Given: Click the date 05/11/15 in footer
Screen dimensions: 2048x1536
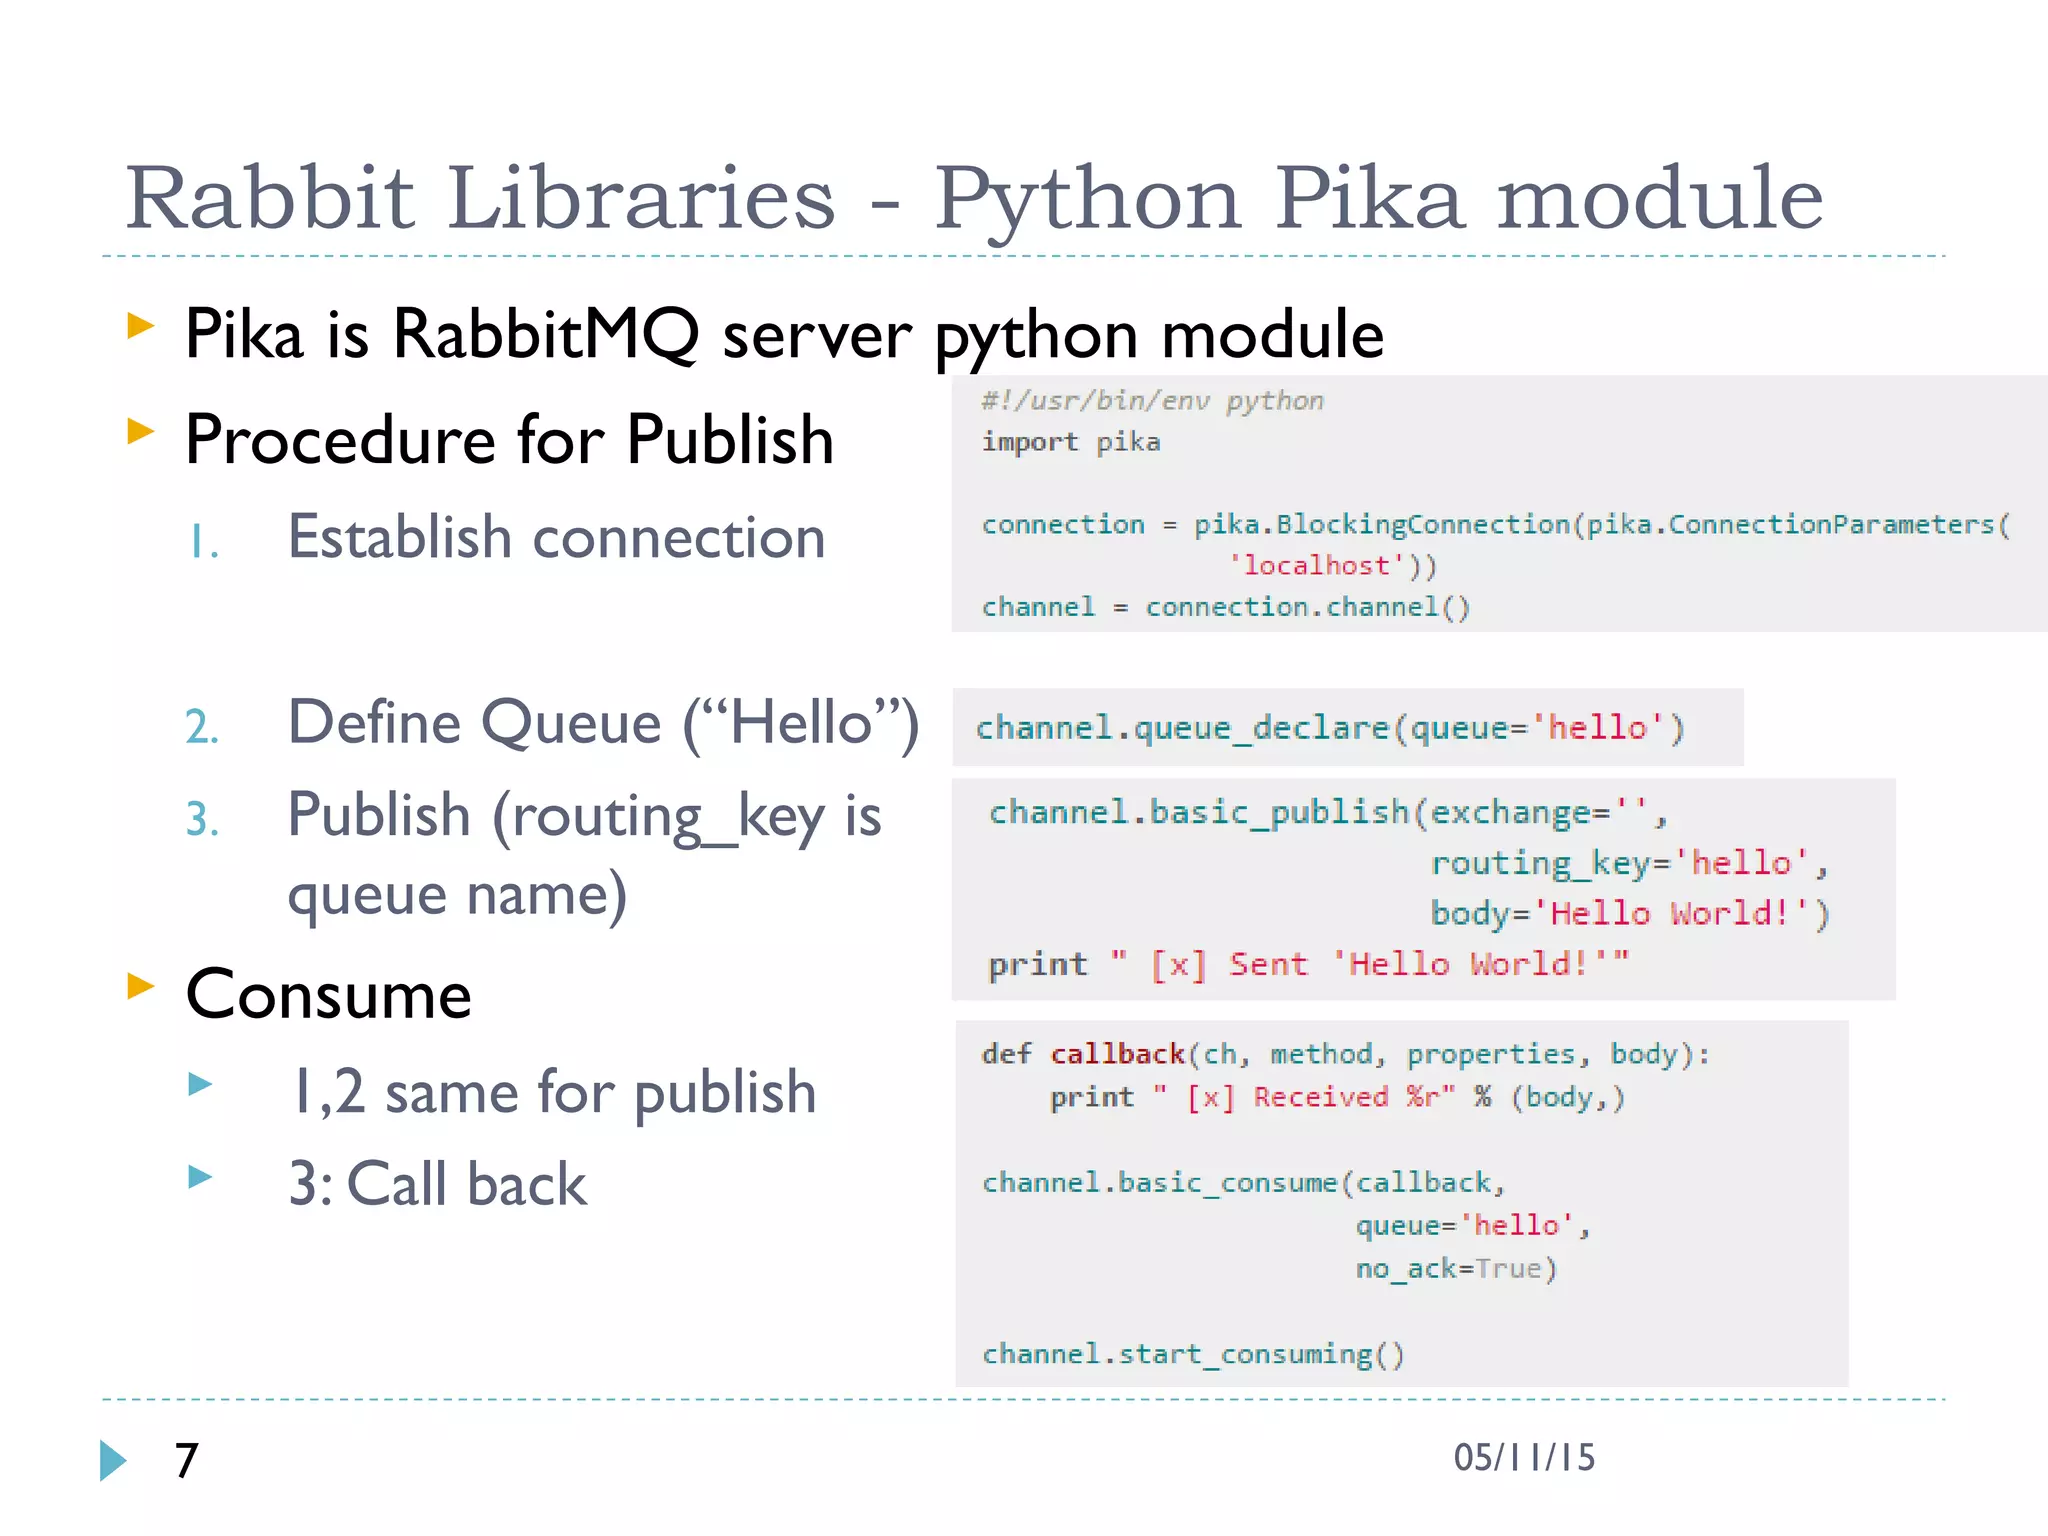Looking at the screenshot, I should click(1523, 1458).
